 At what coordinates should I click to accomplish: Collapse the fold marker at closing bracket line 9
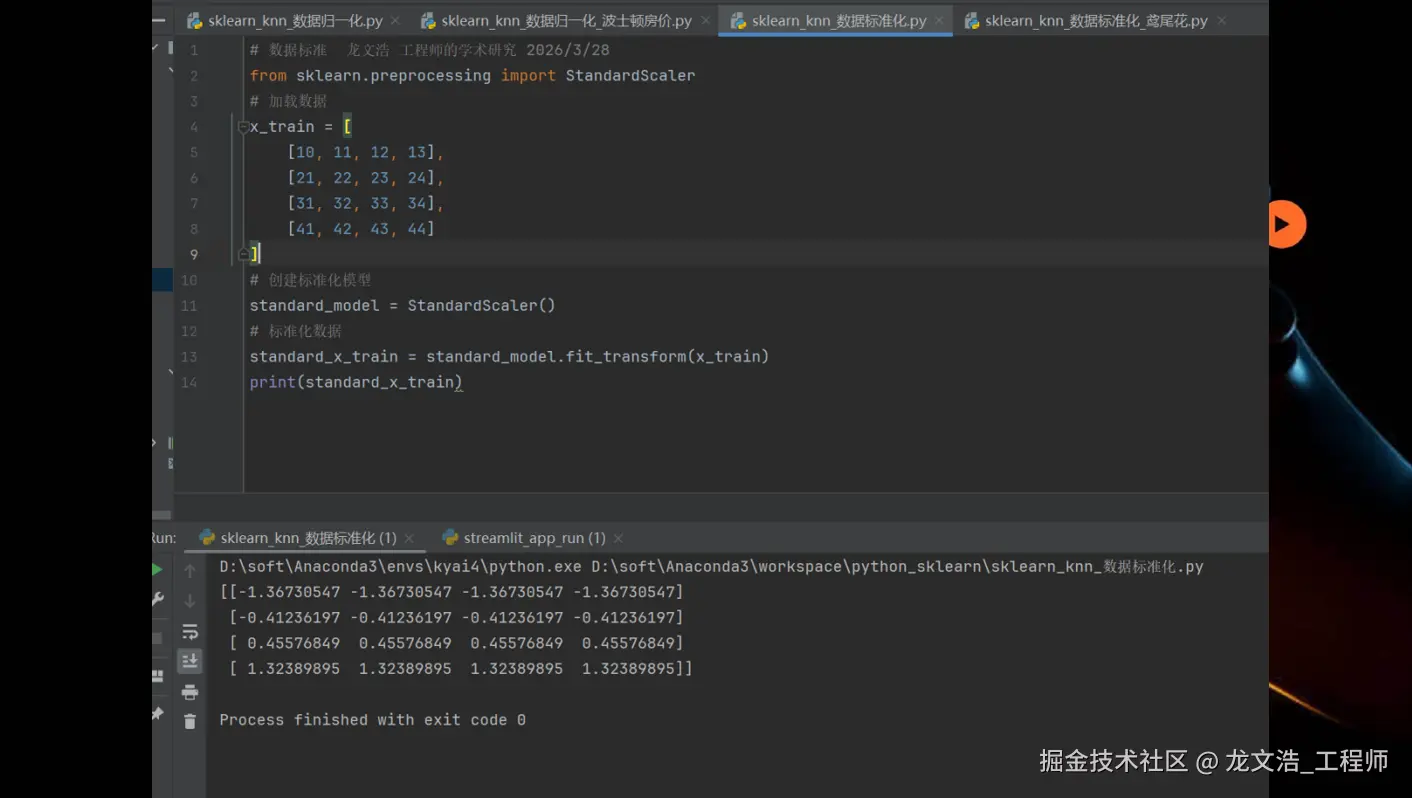pyautogui.click(x=243, y=254)
